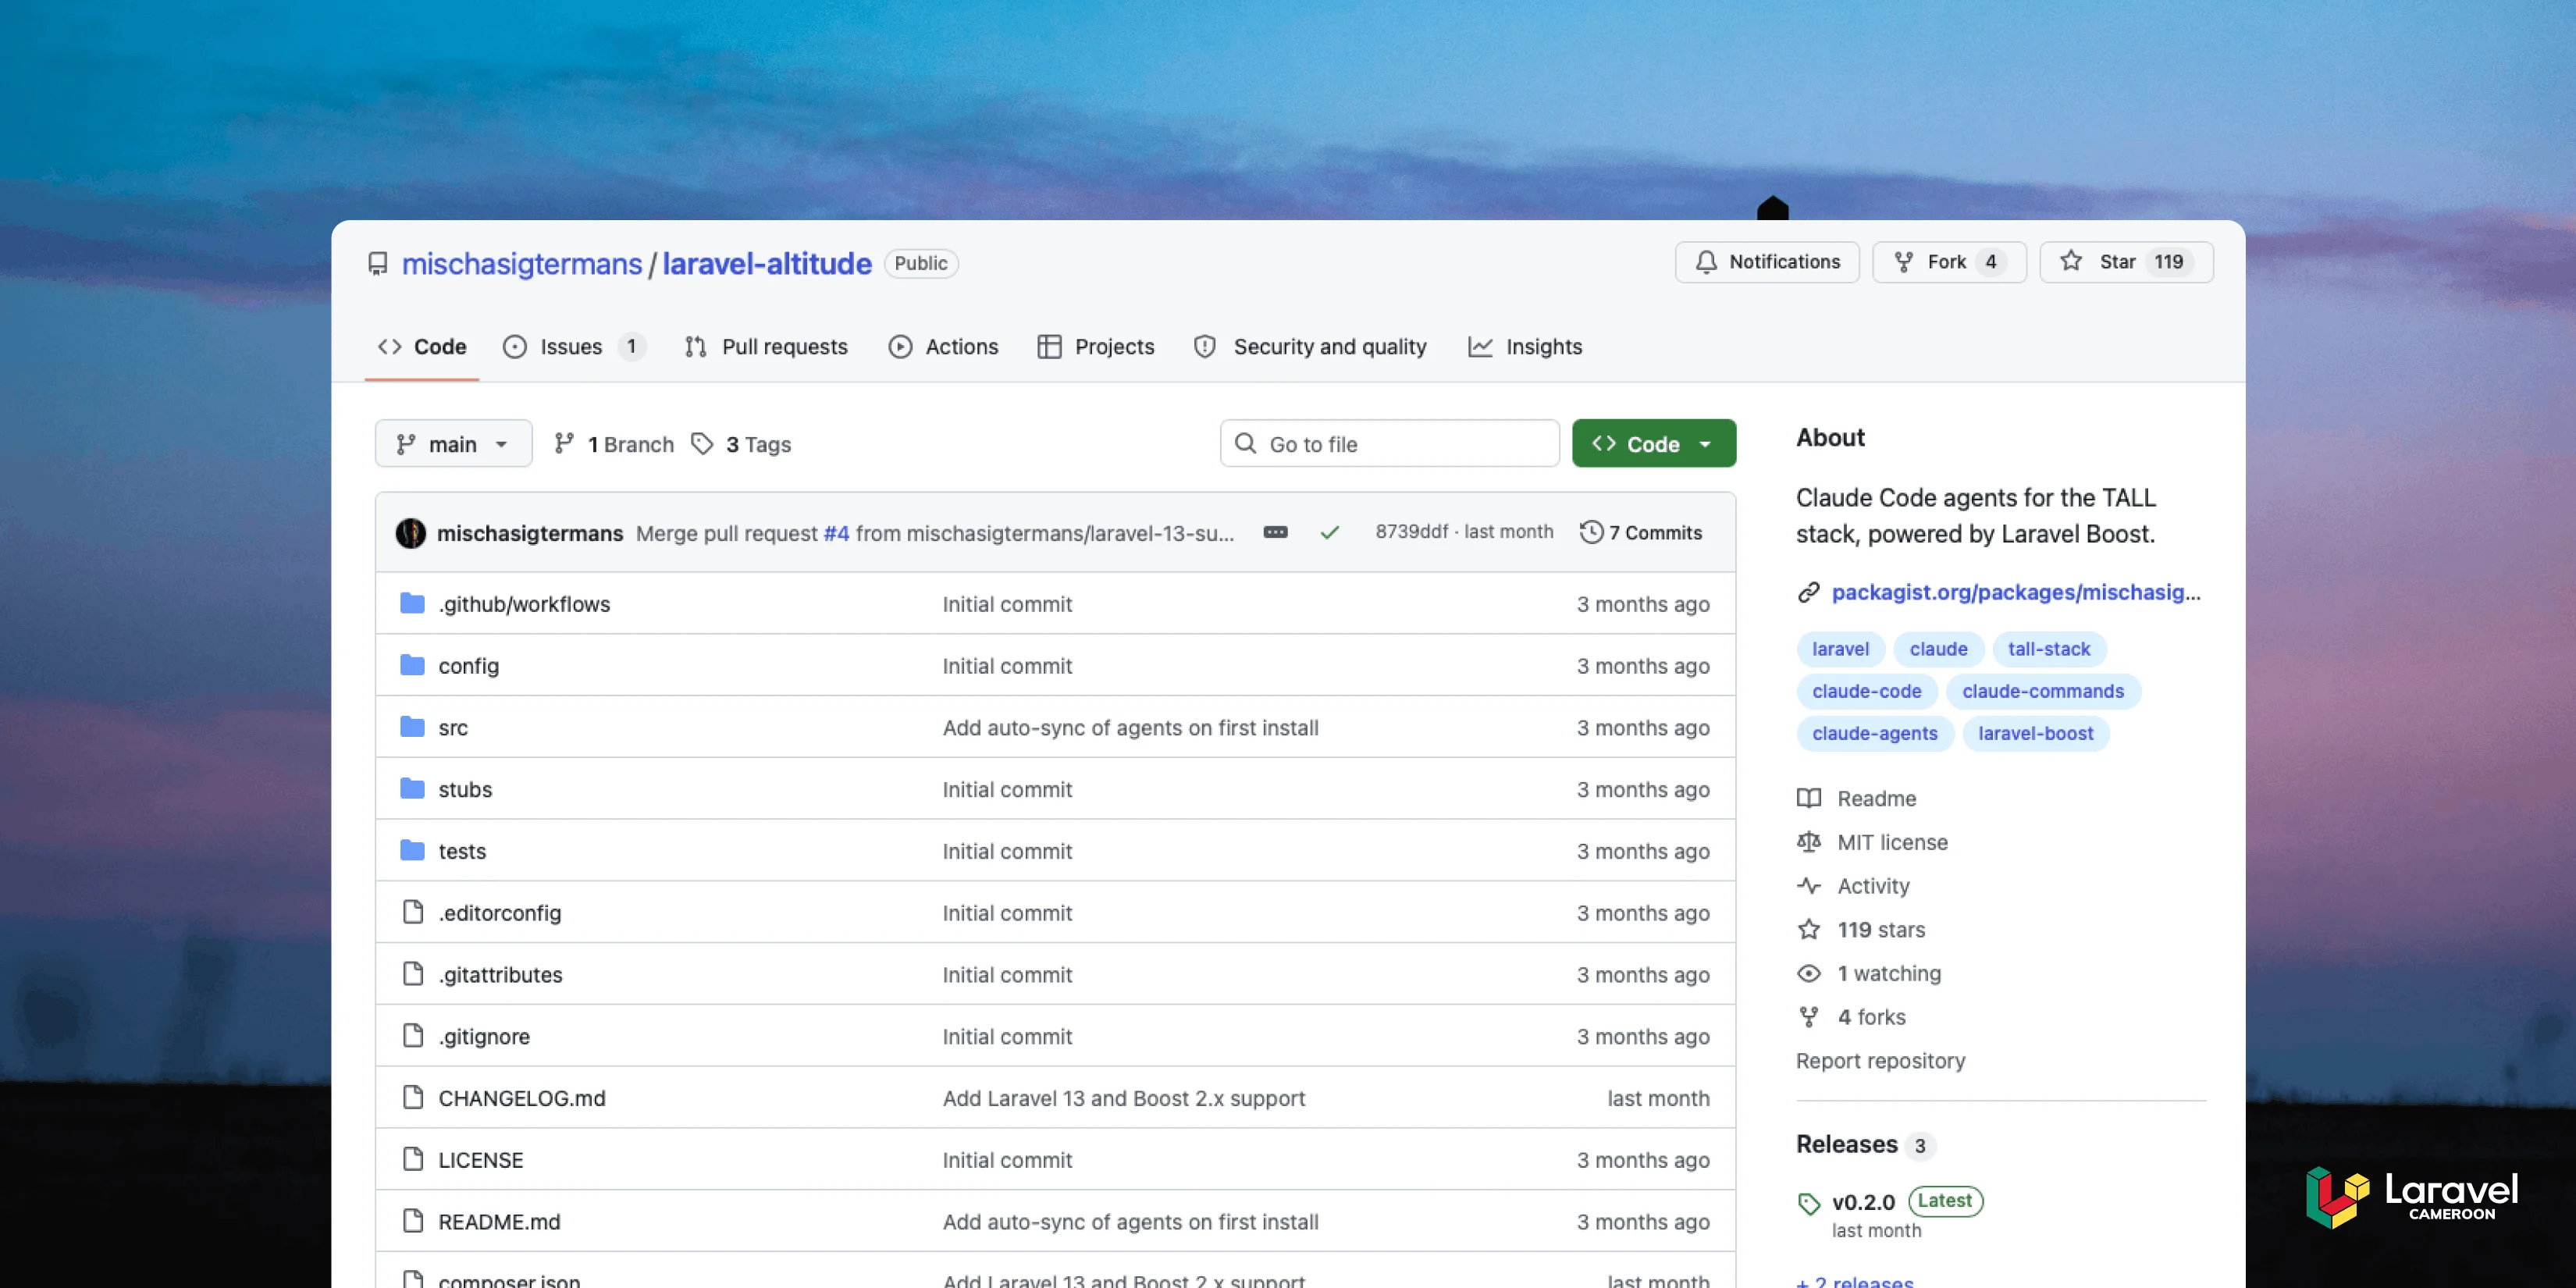Click the Readme book icon in sidebar
This screenshot has height=1288, width=2576.
[x=1809, y=798]
